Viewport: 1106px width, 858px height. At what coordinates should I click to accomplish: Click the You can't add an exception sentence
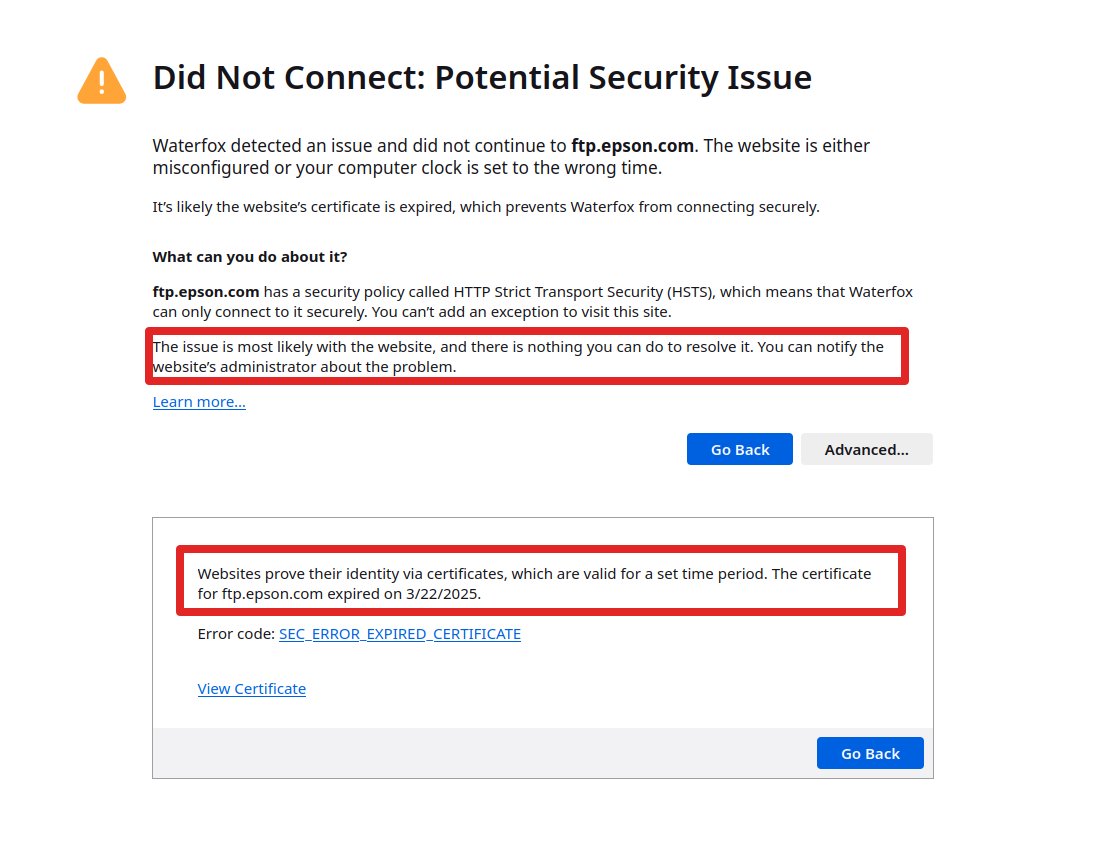(x=521, y=312)
